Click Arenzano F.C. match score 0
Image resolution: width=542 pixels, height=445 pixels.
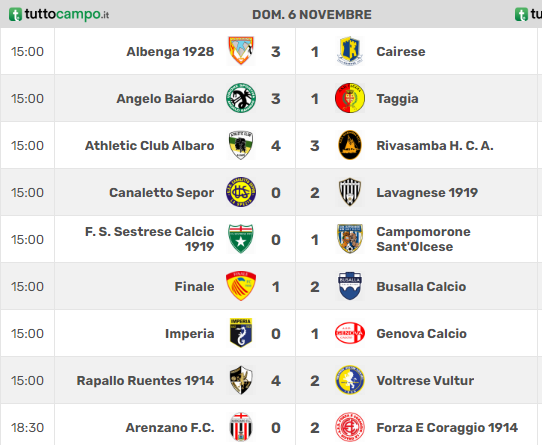[275, 428]
